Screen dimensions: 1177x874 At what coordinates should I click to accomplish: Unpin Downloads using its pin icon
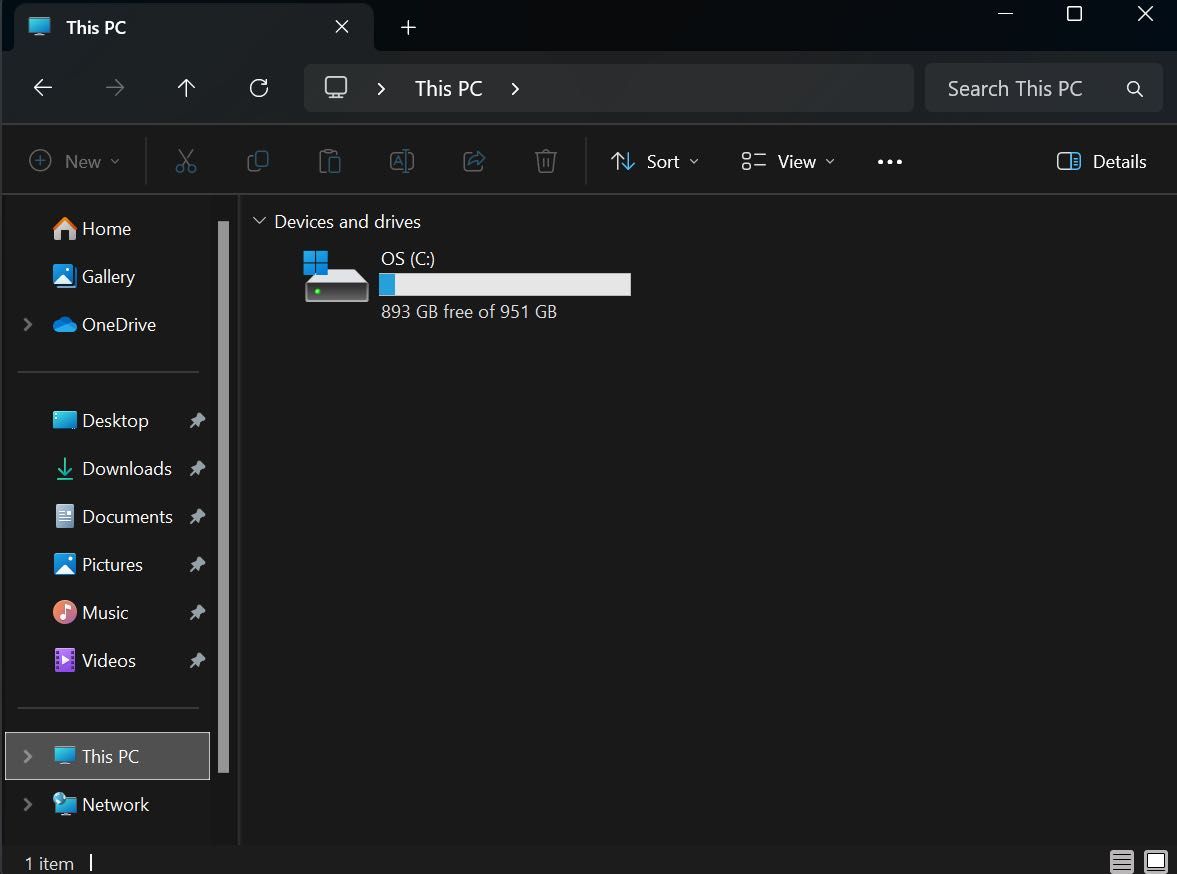coord(197,469)
